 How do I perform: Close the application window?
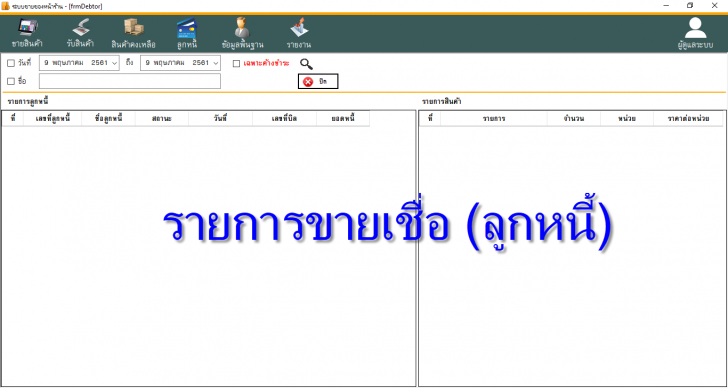714,6
